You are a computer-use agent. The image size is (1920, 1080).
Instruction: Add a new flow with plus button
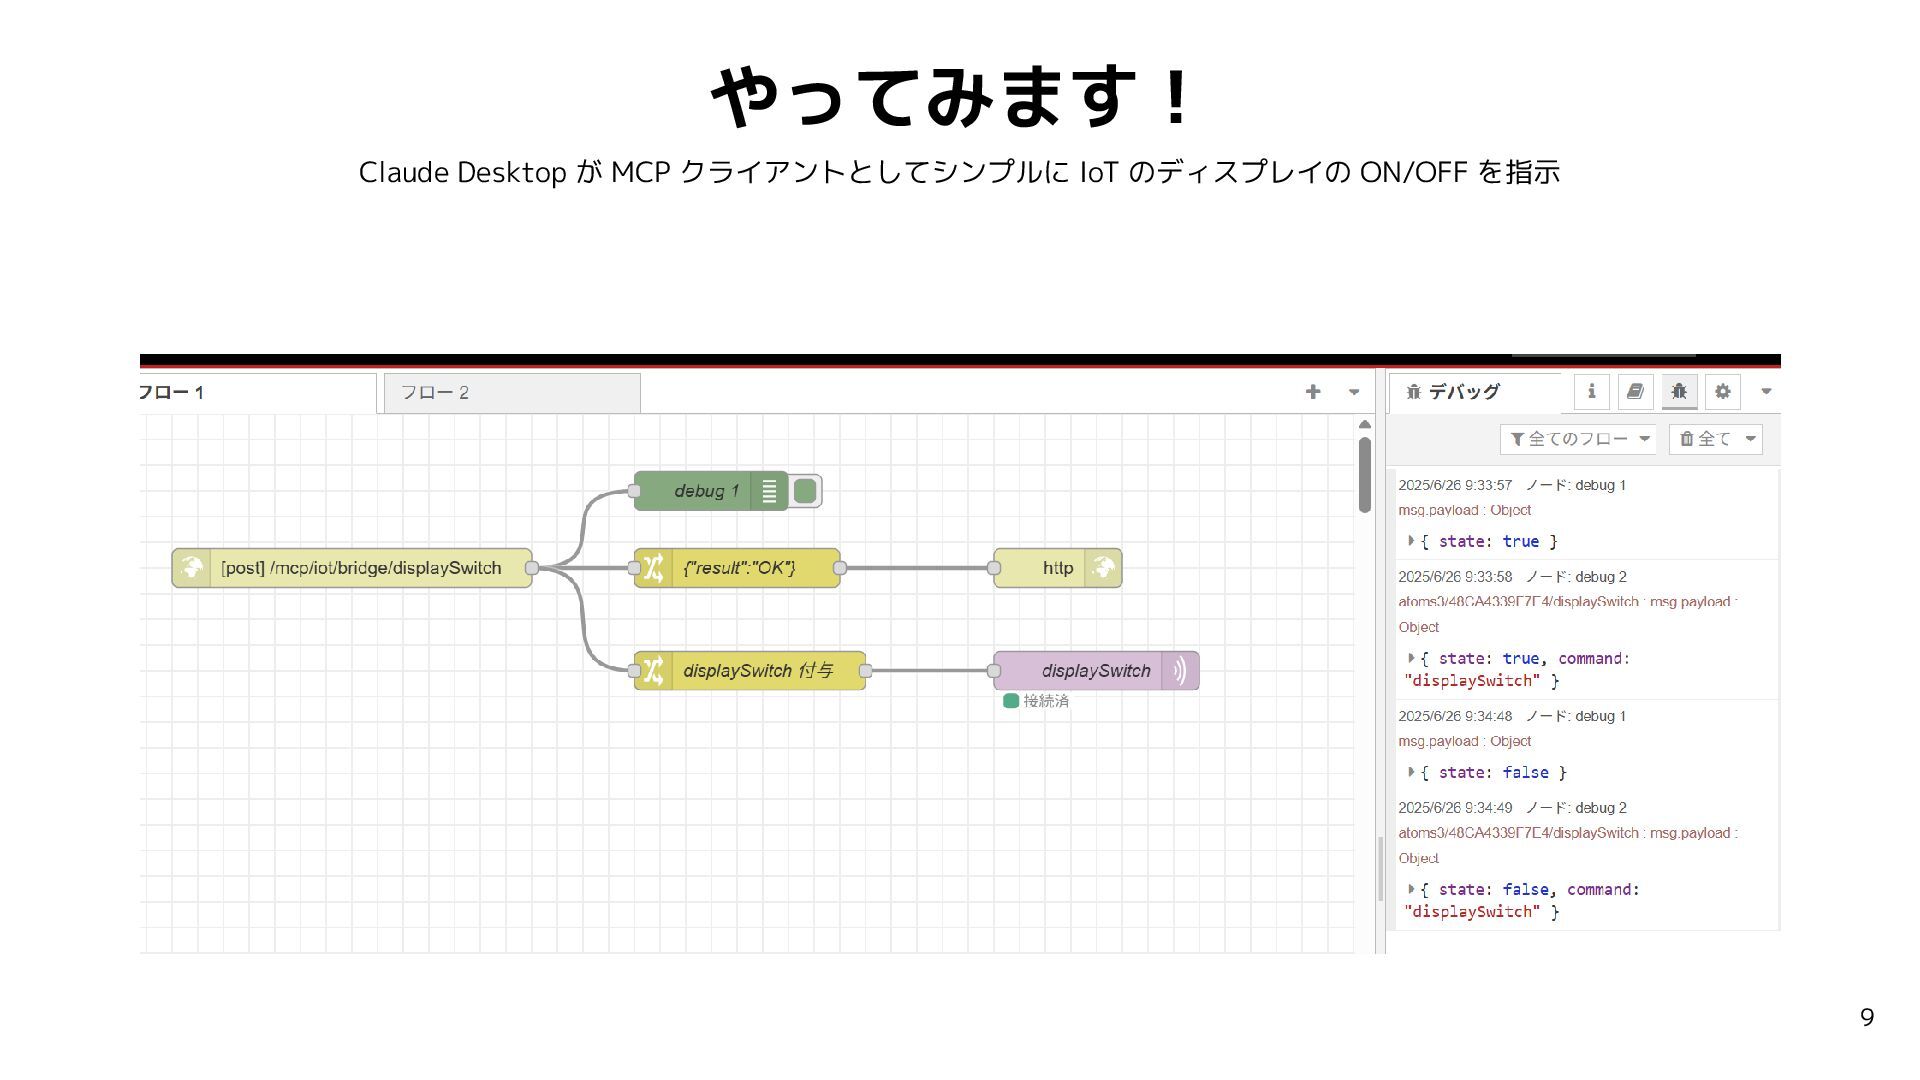click(1313, 392)
